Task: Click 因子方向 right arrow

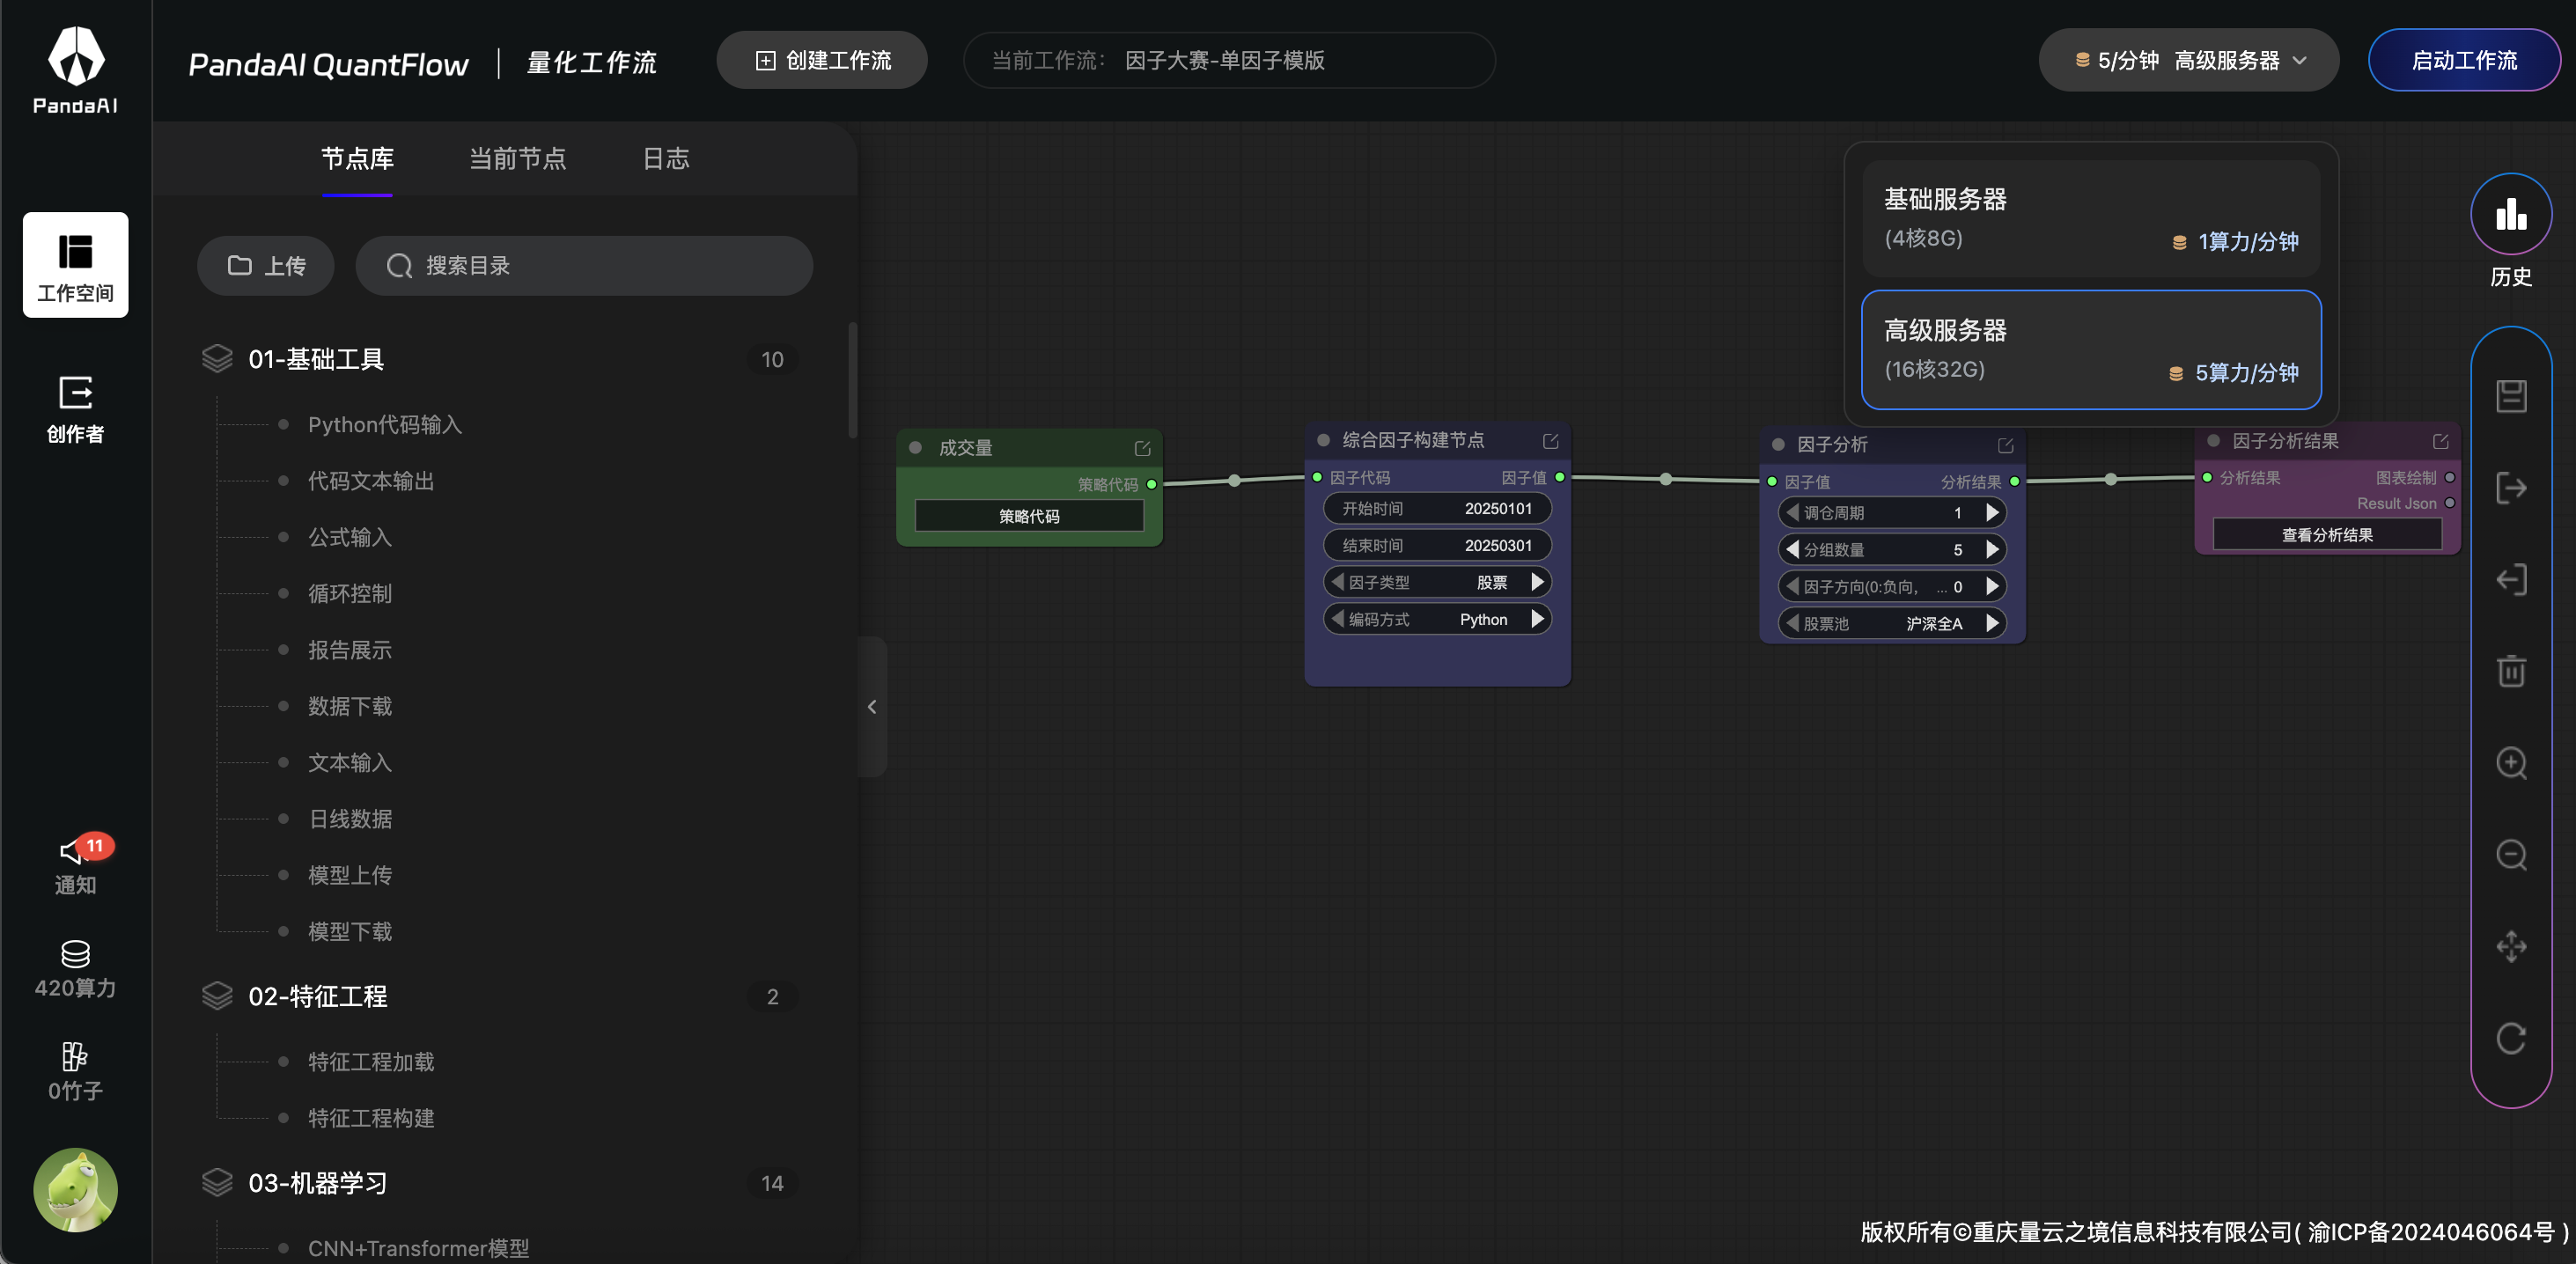Action: tap(1992, 586)
